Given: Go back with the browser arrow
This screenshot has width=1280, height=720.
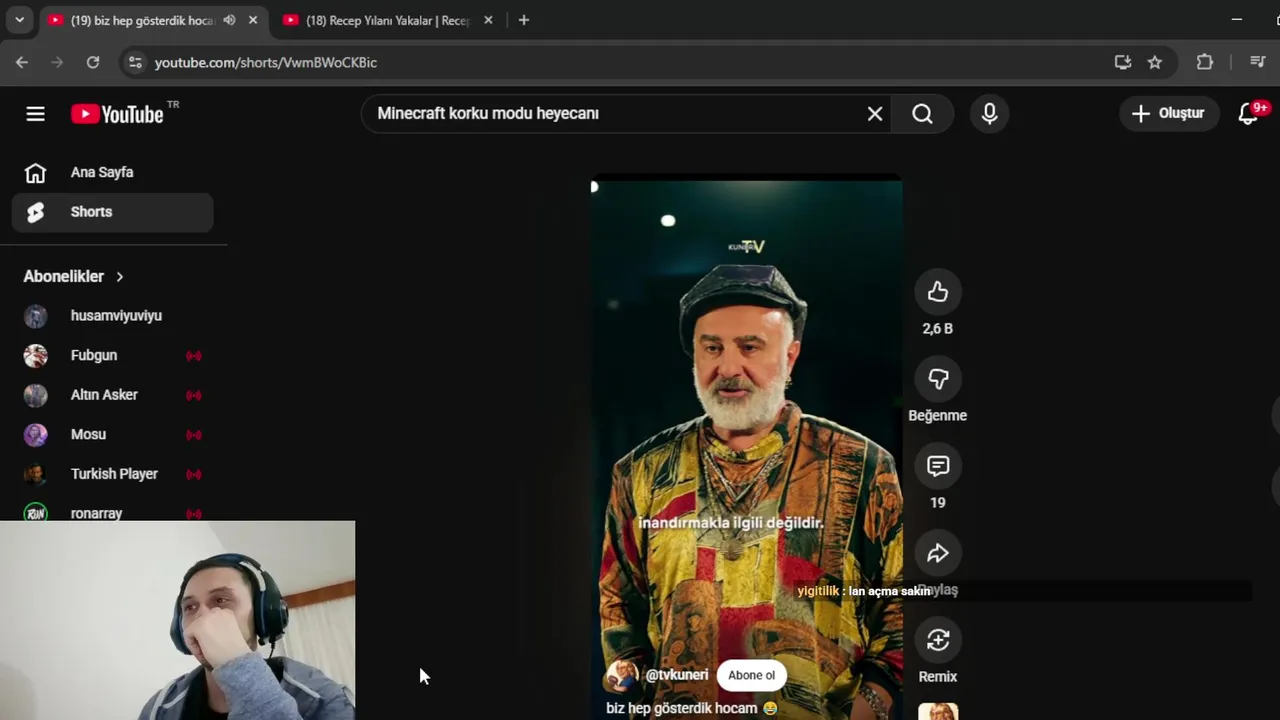Looking at the screenshot, I should 22,62.
